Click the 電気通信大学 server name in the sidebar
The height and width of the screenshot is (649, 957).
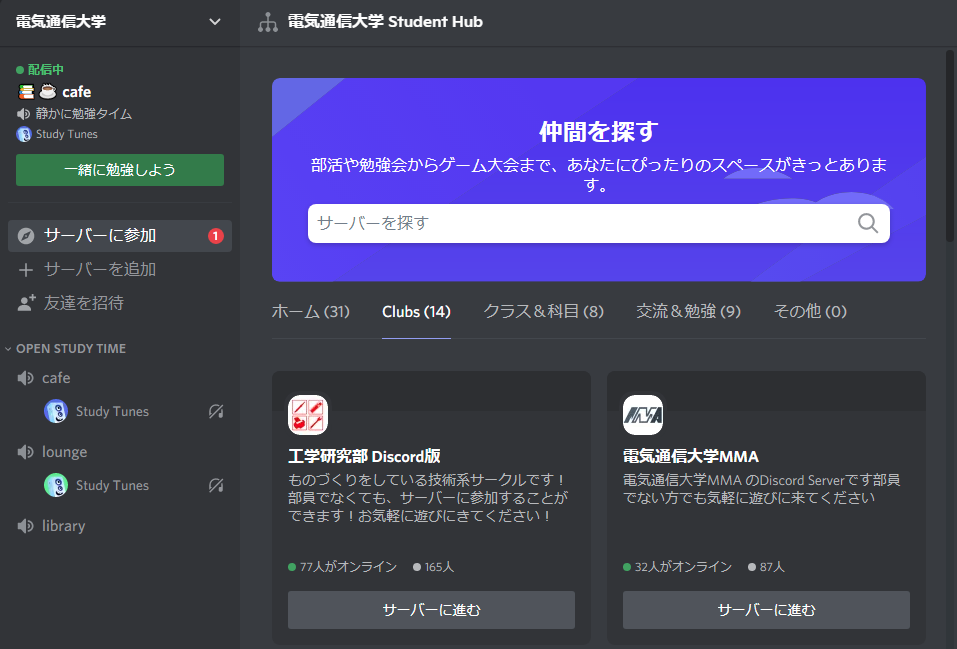tap(61, 22)
